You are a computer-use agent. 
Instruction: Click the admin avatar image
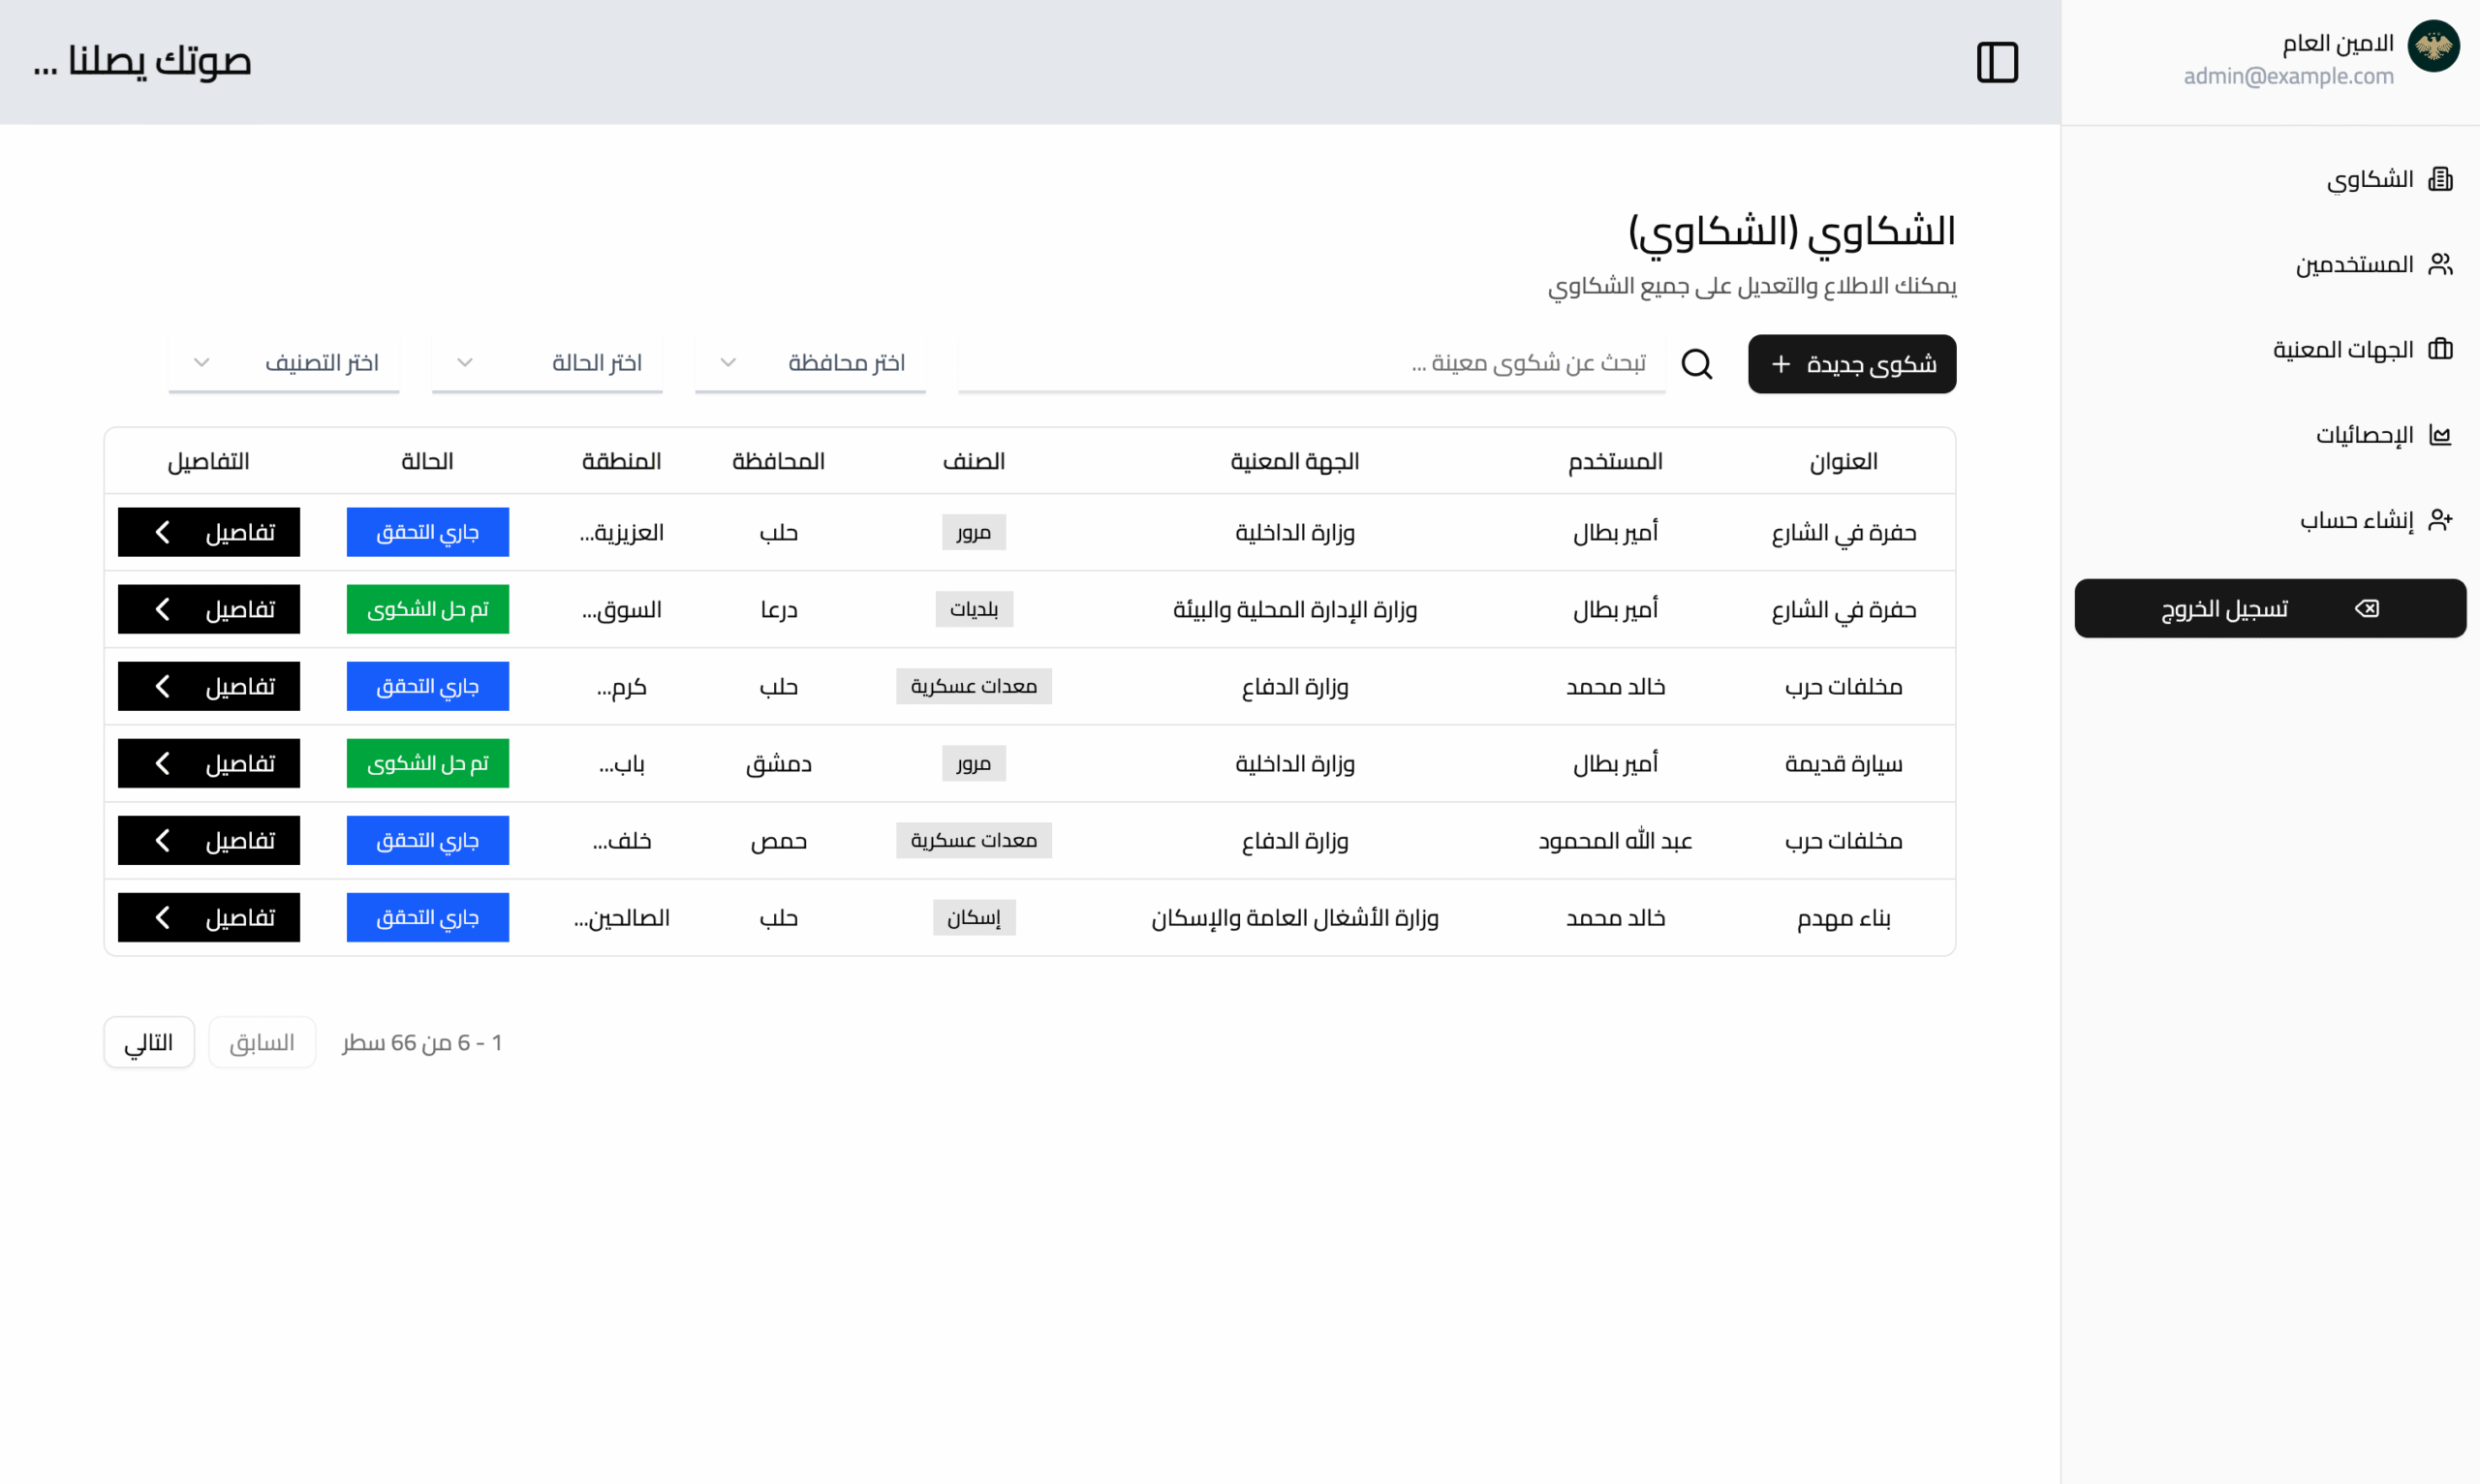point(2433,46)
